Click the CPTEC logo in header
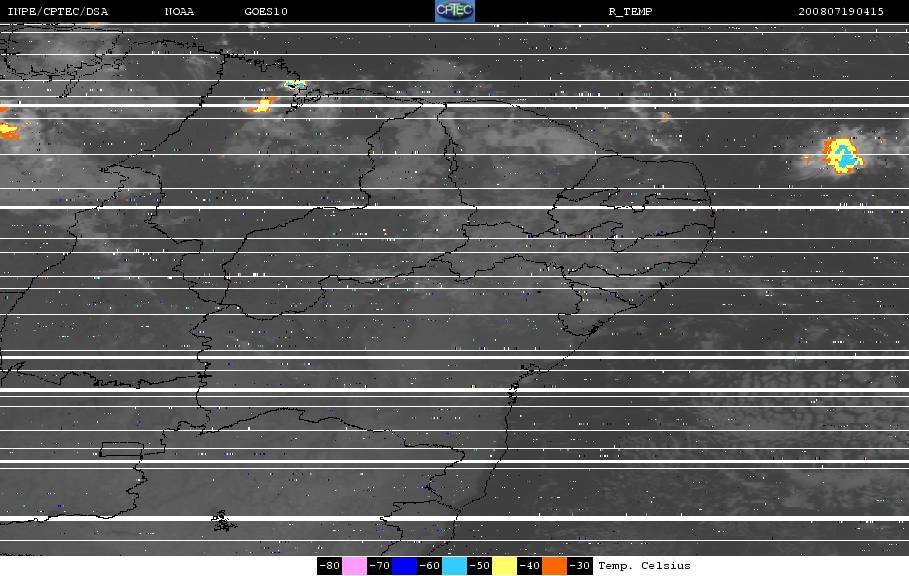This screenshot has width=909, height=576. pos(454,11)
